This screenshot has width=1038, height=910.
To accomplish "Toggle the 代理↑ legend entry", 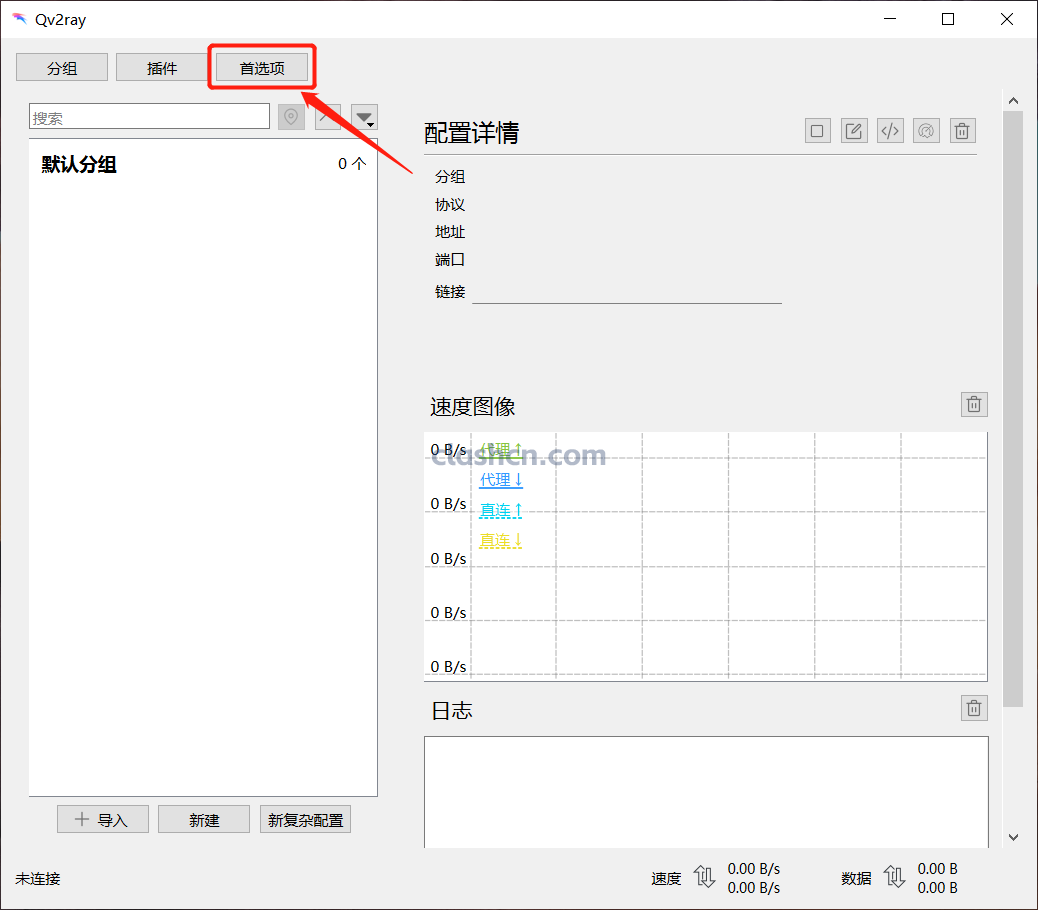I will 501,450.
